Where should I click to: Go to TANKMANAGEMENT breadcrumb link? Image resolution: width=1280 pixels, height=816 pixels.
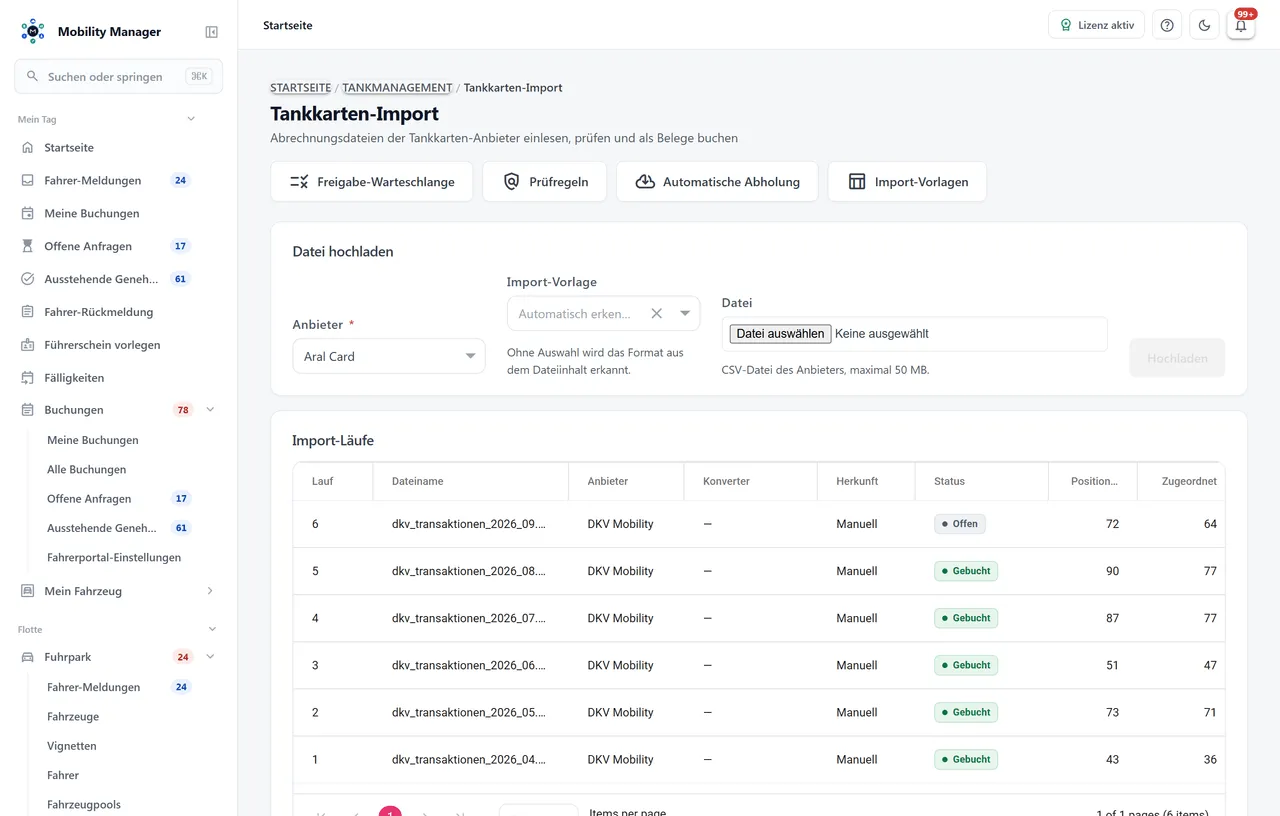click(x=397, y=88)
